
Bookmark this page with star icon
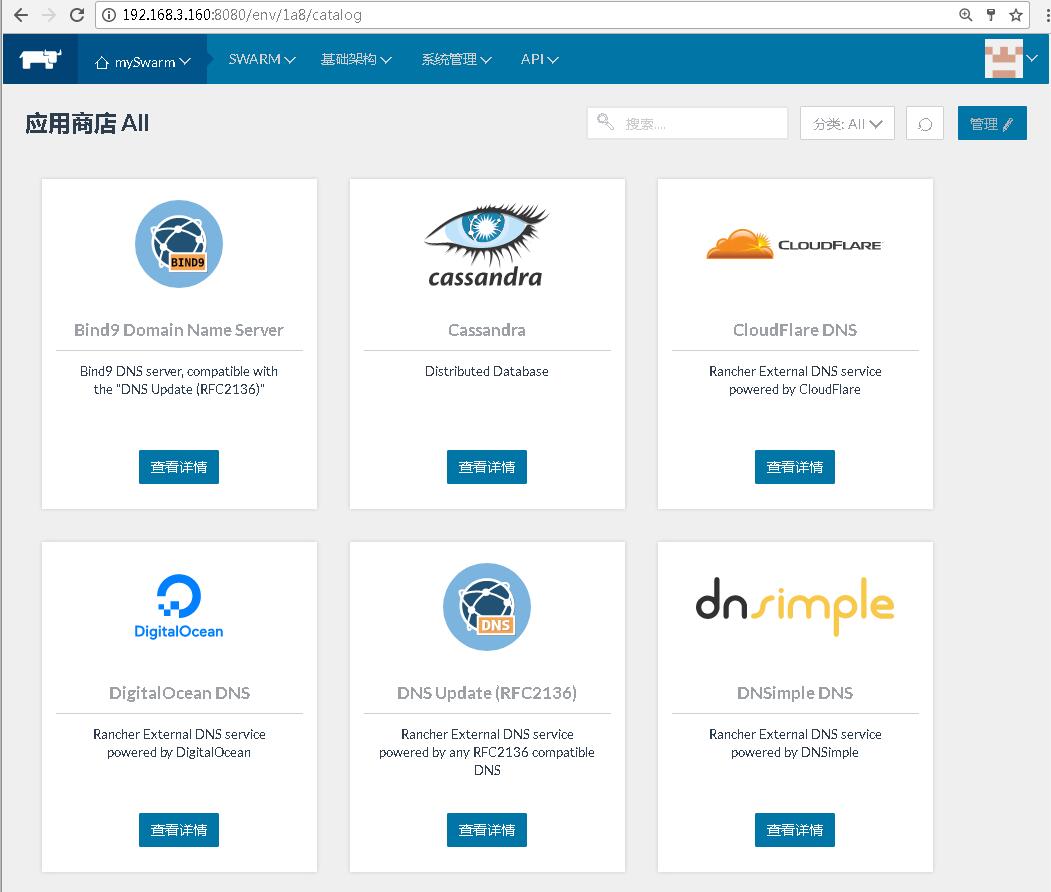[x=1016, y=15]
